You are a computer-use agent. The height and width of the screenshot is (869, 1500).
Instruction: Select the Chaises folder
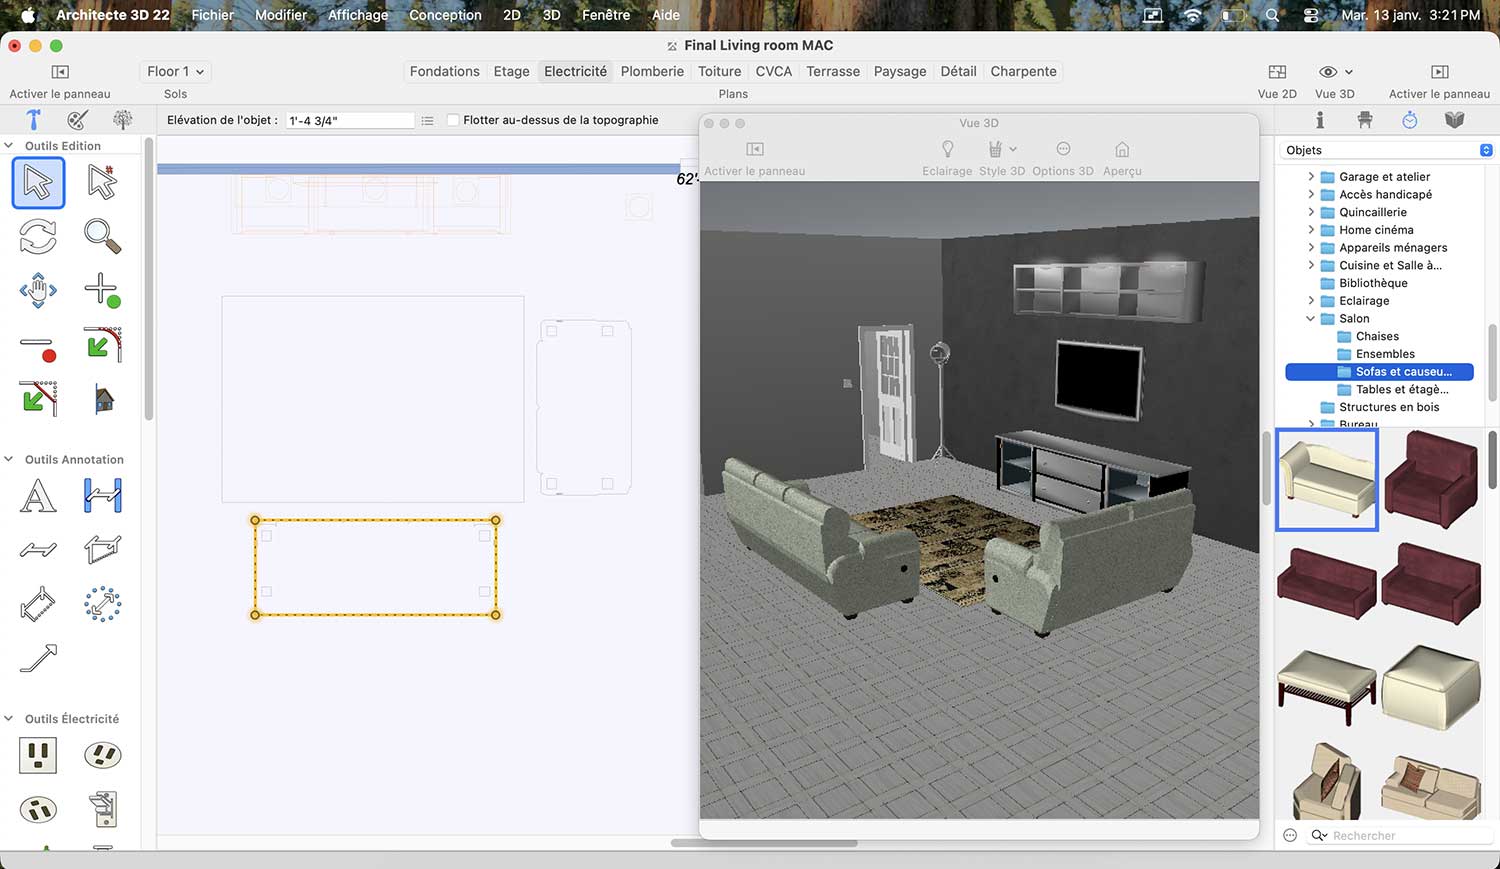point(1379,337)
